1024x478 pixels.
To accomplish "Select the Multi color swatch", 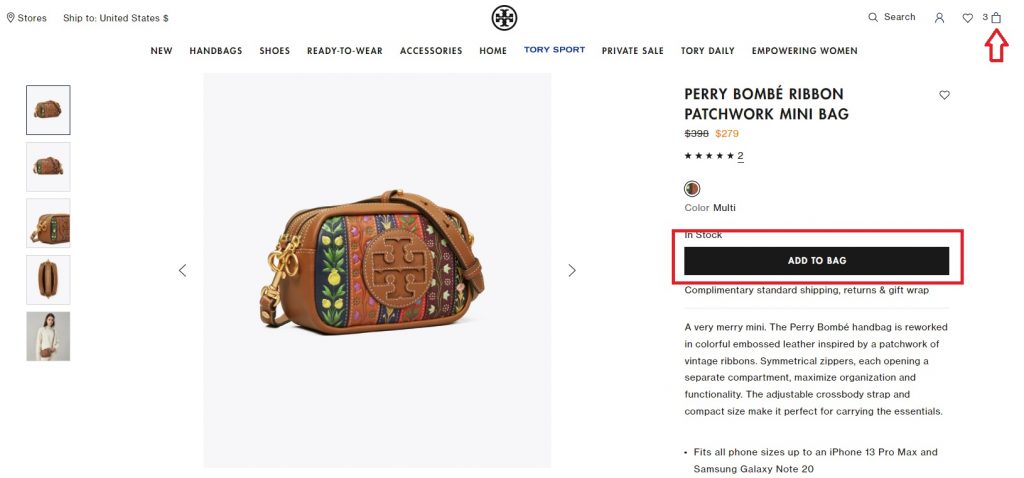I will pyautogui.click(x=692, y=189).
